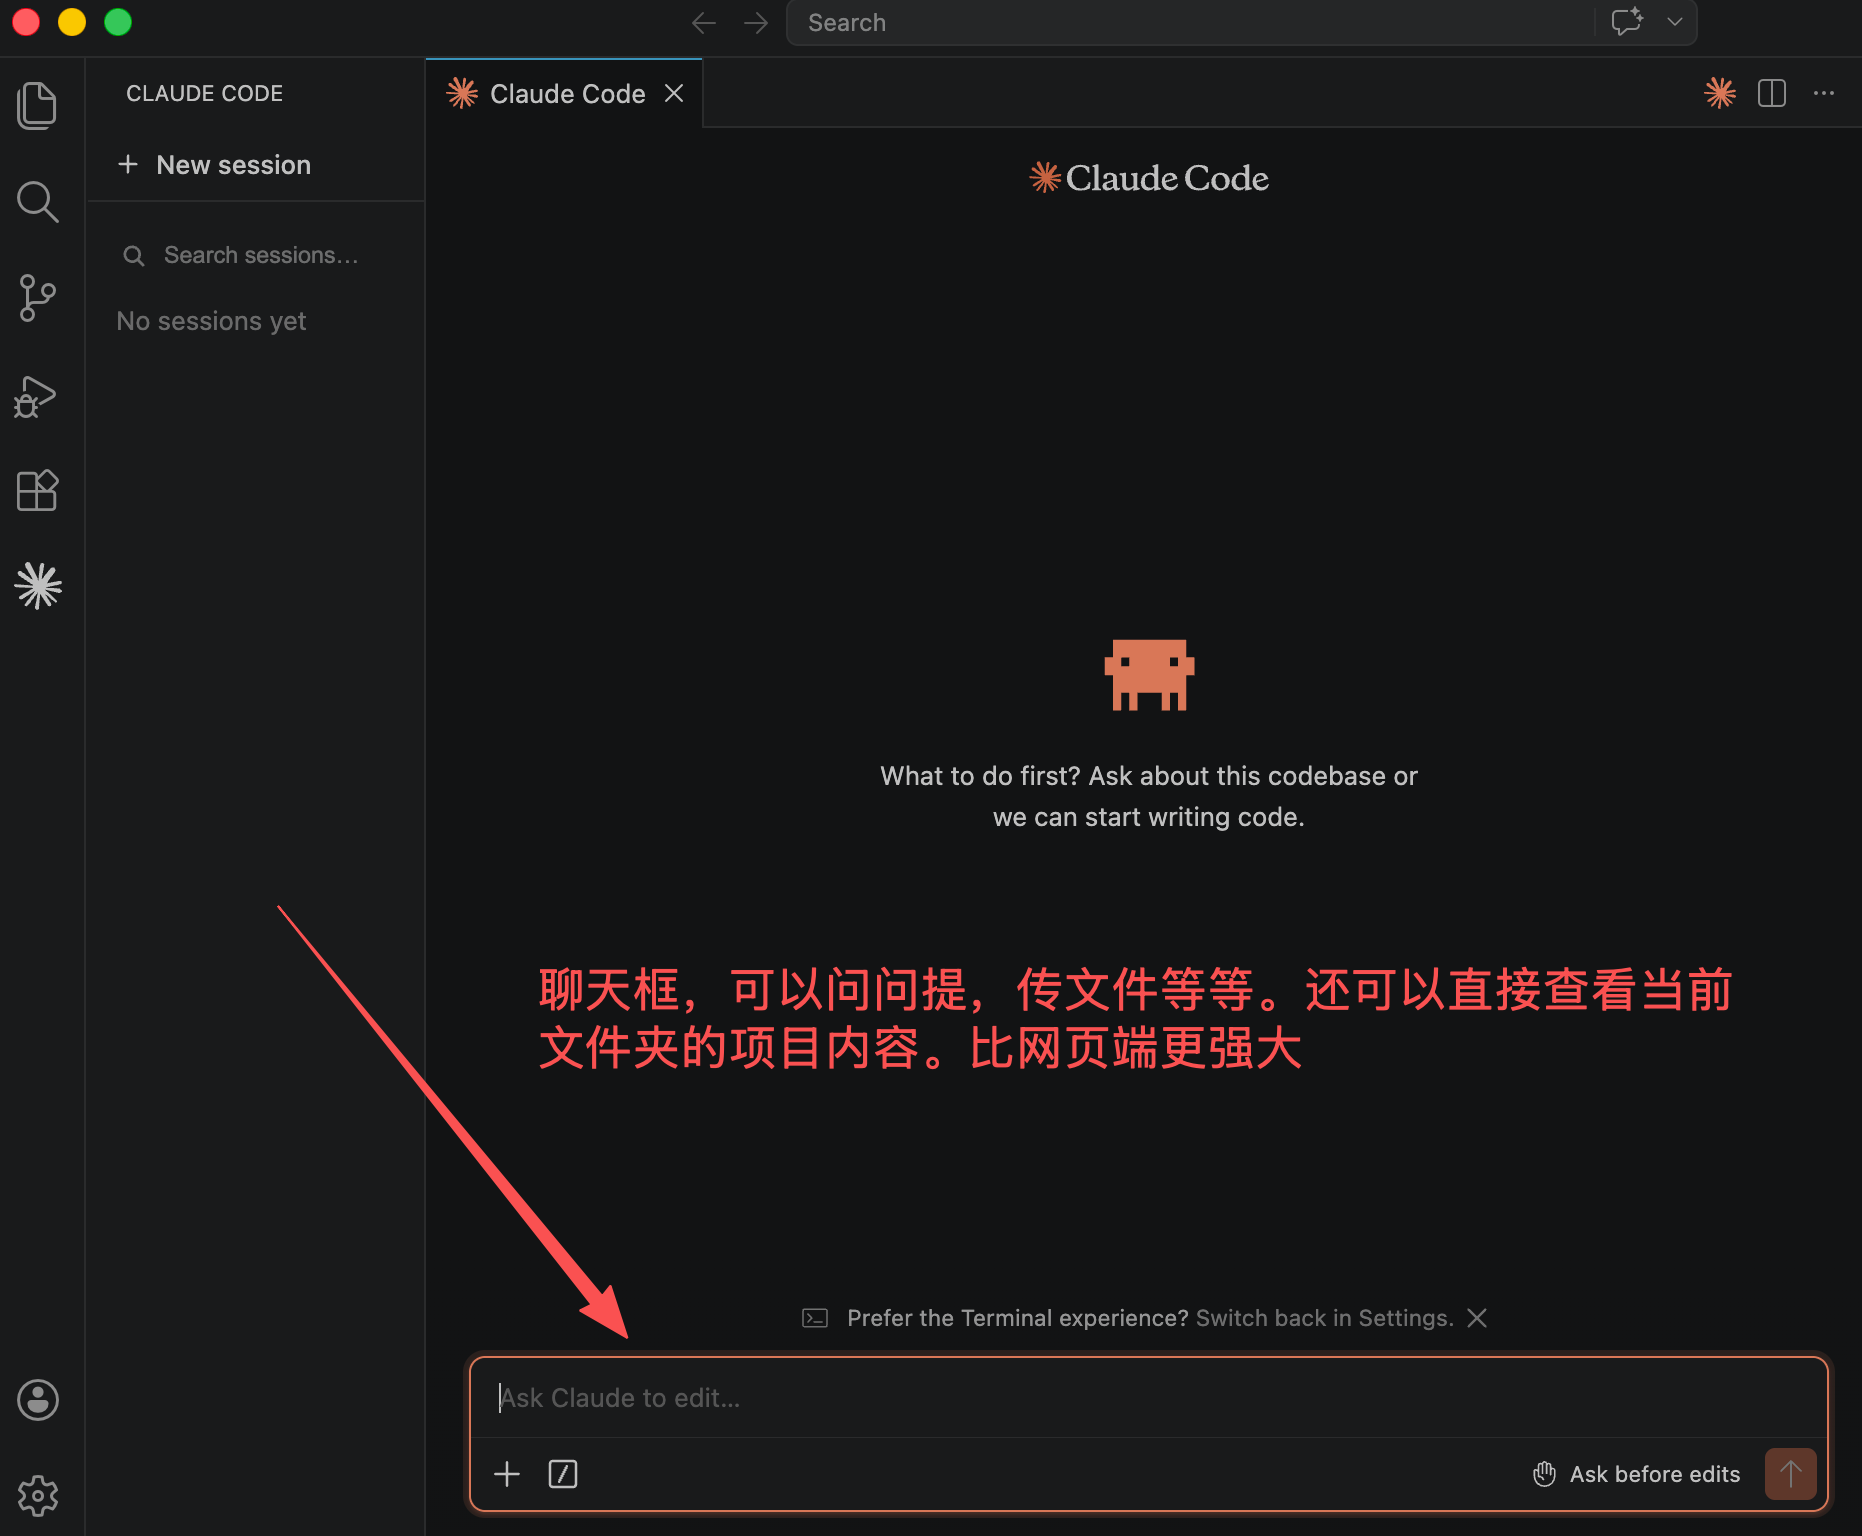Go back with the left arrow
The width and height of the screenshot is (1862, 1536).
click(704, 23)
